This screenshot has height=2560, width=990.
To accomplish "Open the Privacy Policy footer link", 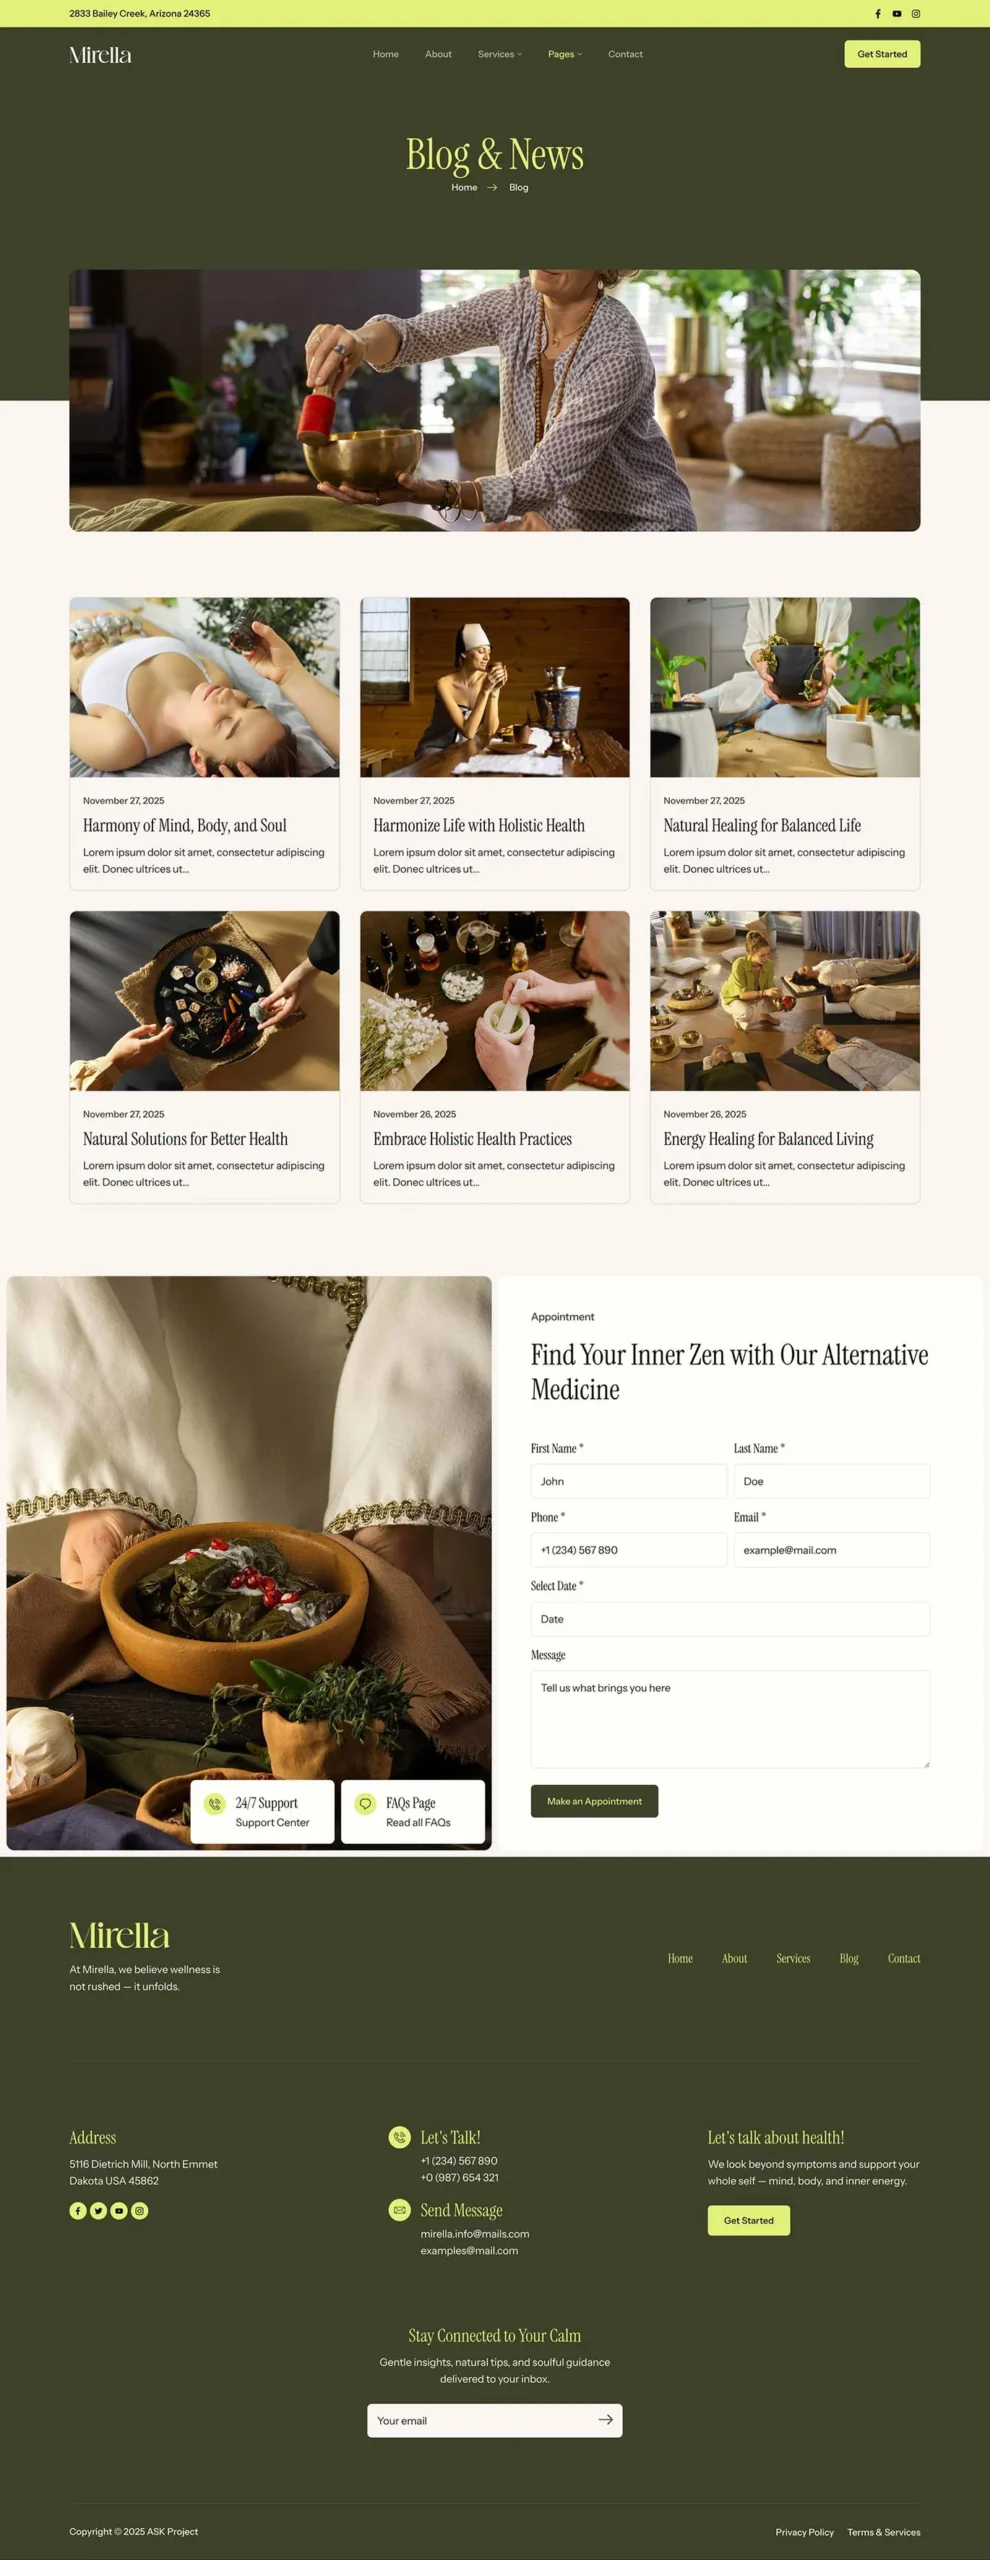I will (804, 2531).
